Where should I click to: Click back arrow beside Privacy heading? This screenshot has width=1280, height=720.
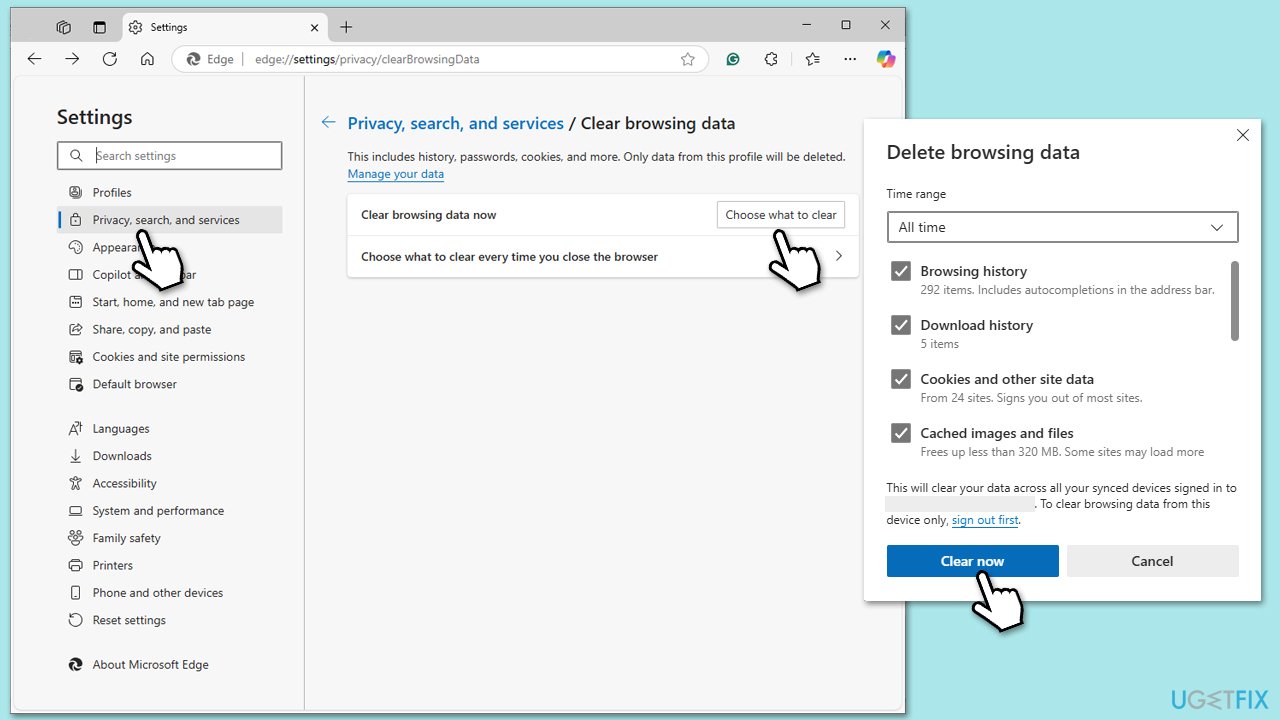[x=328, y=123]
